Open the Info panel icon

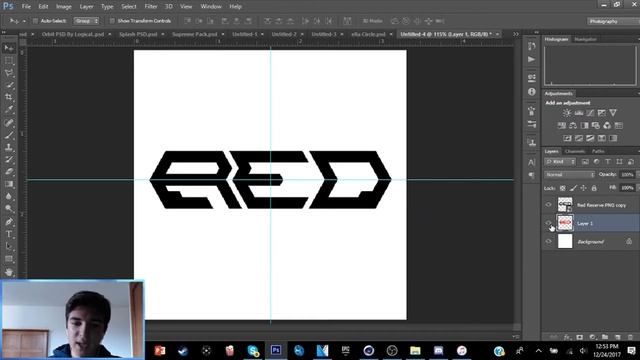coord(531,92)
